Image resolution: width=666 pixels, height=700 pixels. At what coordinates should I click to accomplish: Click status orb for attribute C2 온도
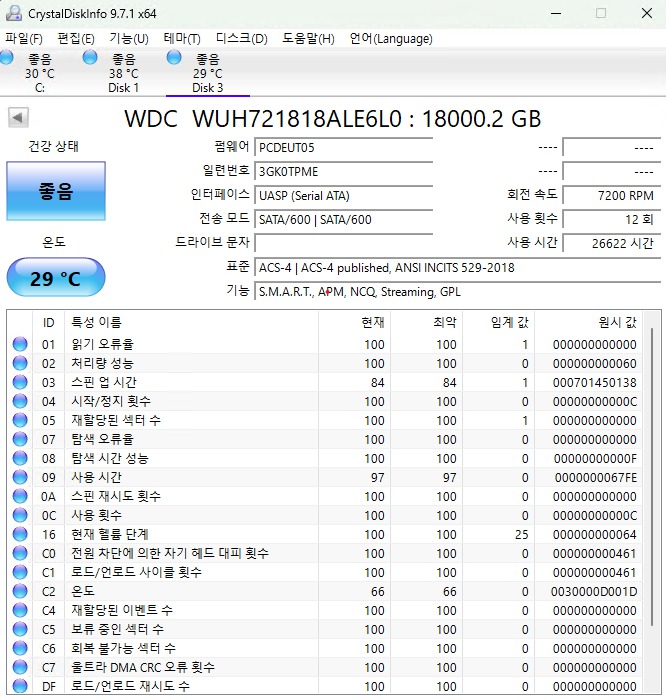20,591
